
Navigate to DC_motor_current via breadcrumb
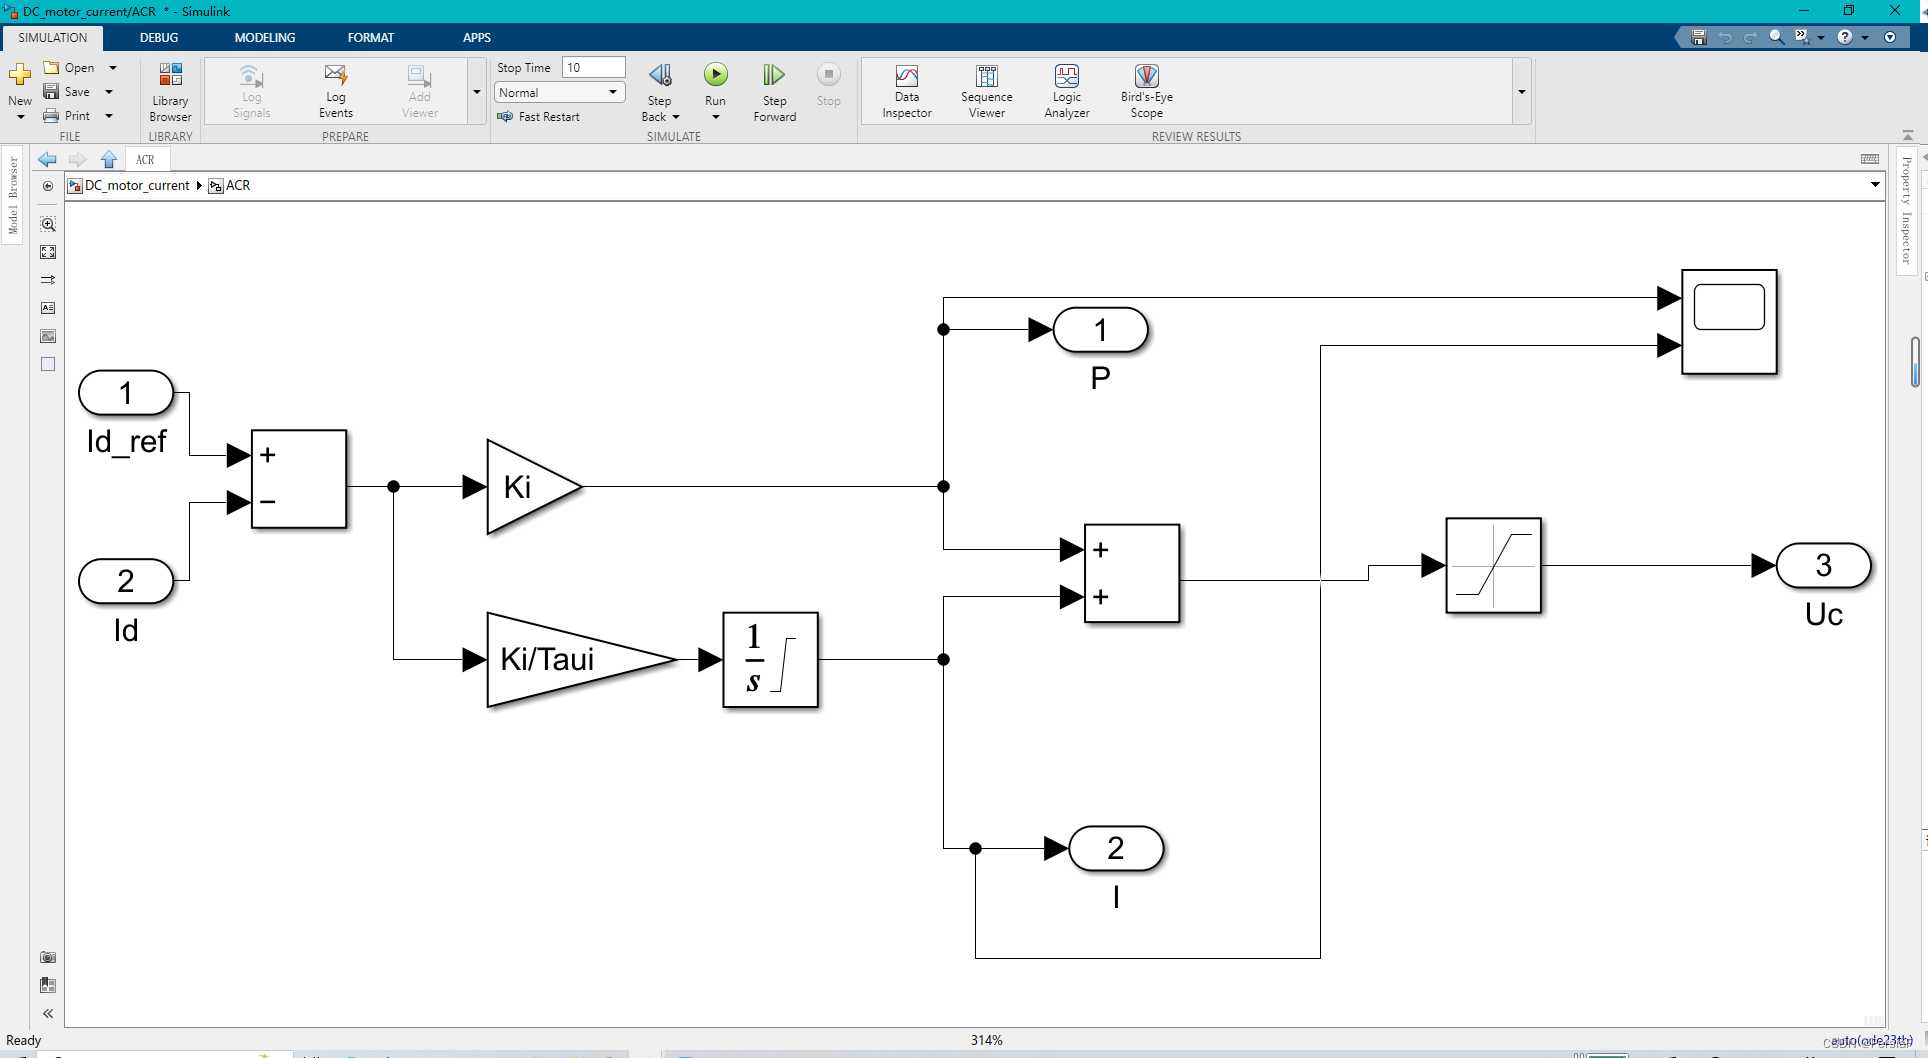(x=136, y=185)
